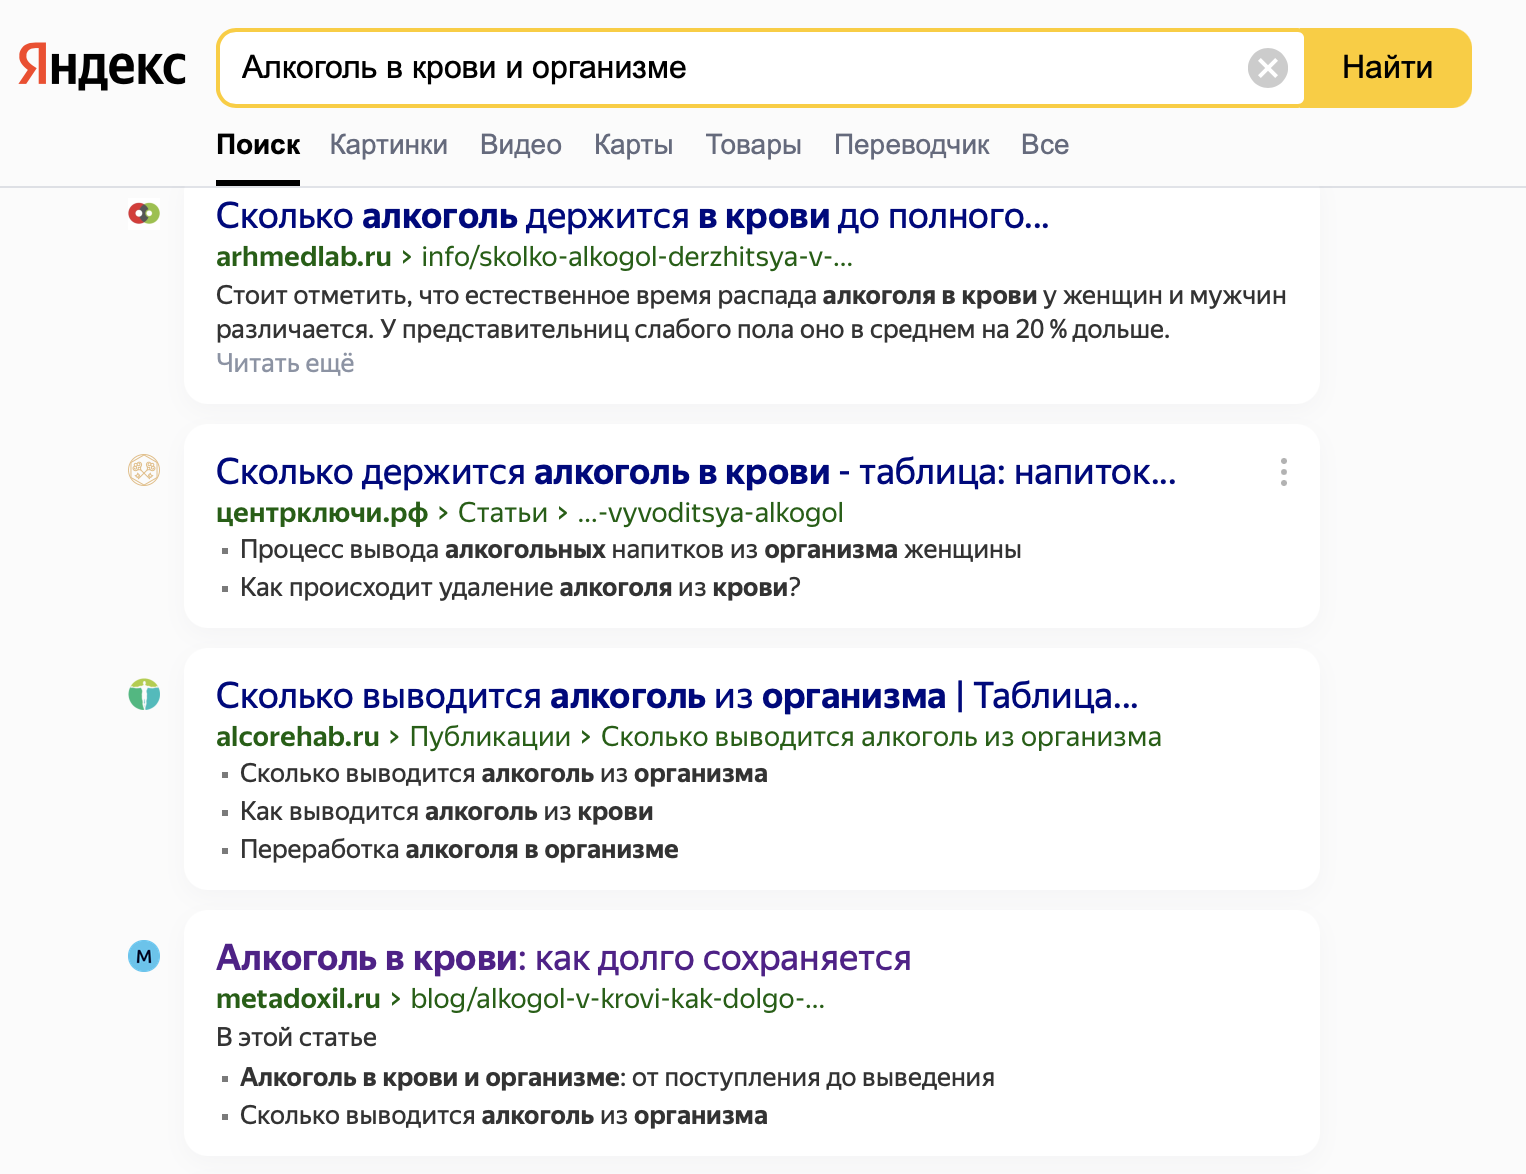The width and height of the screenshot is (1526, 1174).
Task: Select the Поиск tab
Action: click(x=258, y=145)
